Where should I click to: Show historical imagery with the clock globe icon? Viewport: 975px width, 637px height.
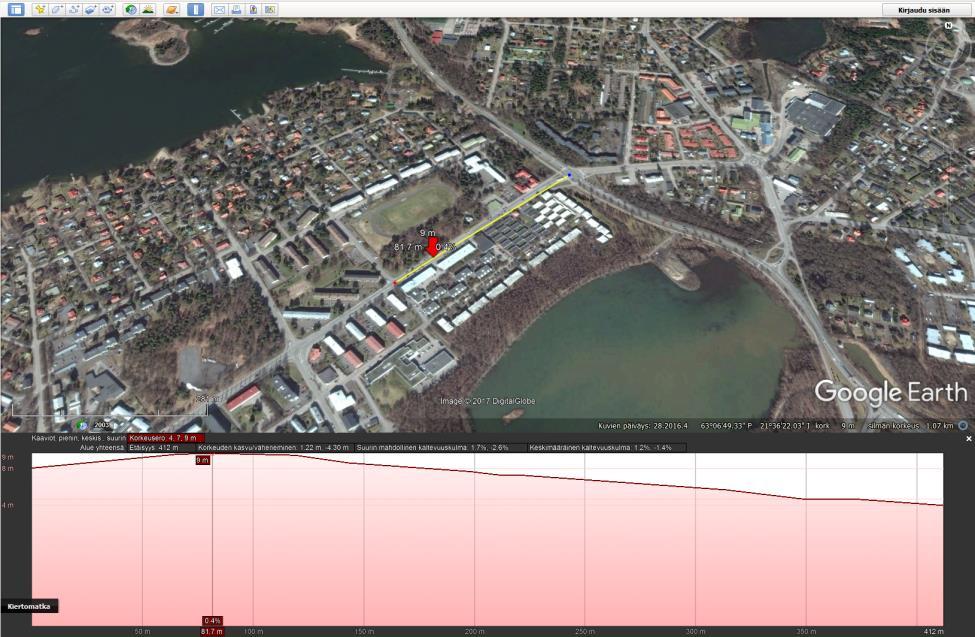131,9
